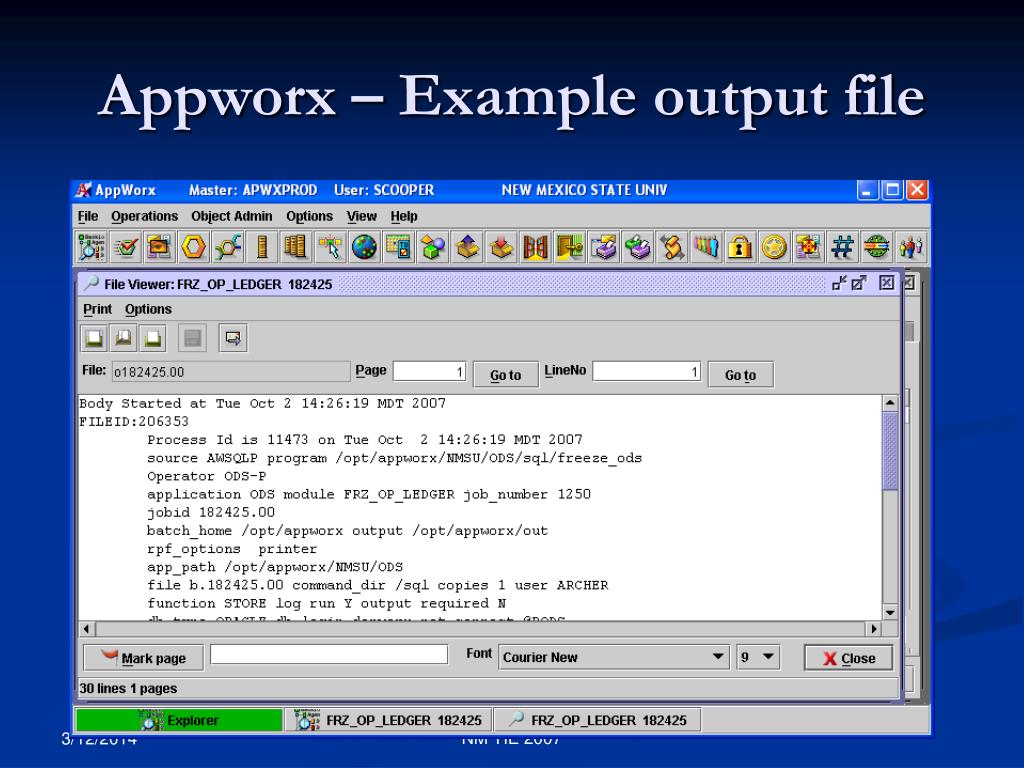Click the open book page icon in File Viewer
1024x768 pixels.
(123, 338)
